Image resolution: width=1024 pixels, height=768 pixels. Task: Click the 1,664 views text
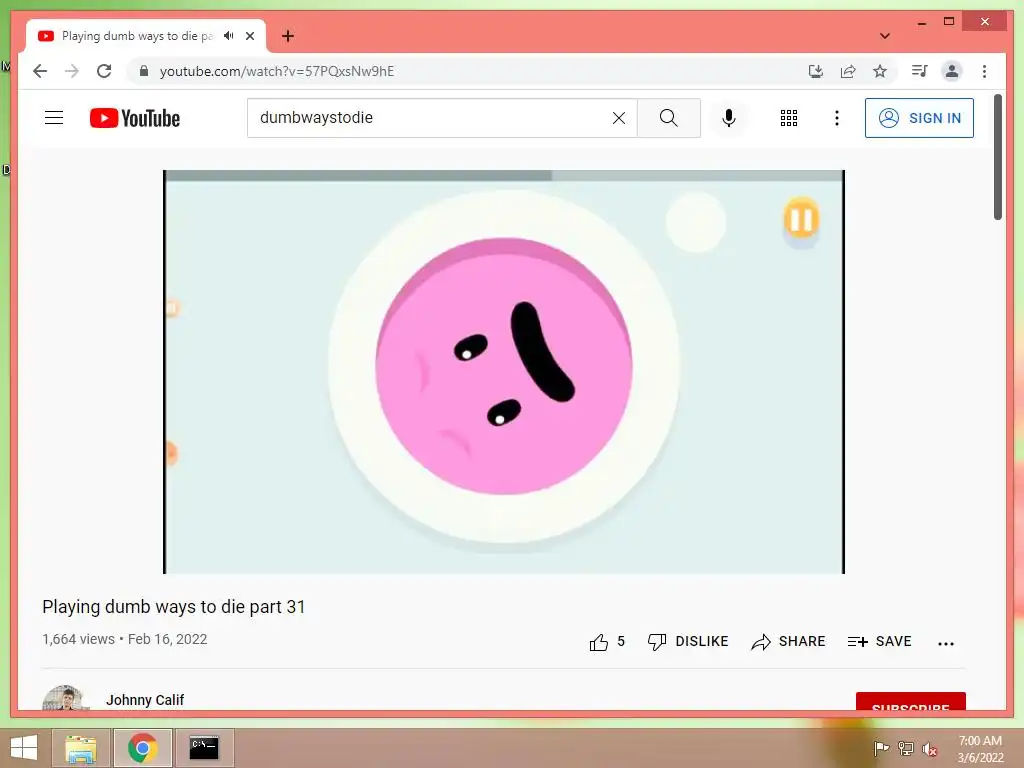(78, 639)
